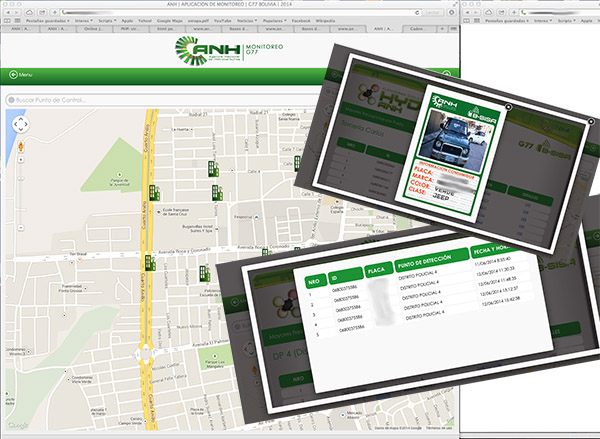
Task: Open the YouTube bookmark
Action: [x=222, y=21]
